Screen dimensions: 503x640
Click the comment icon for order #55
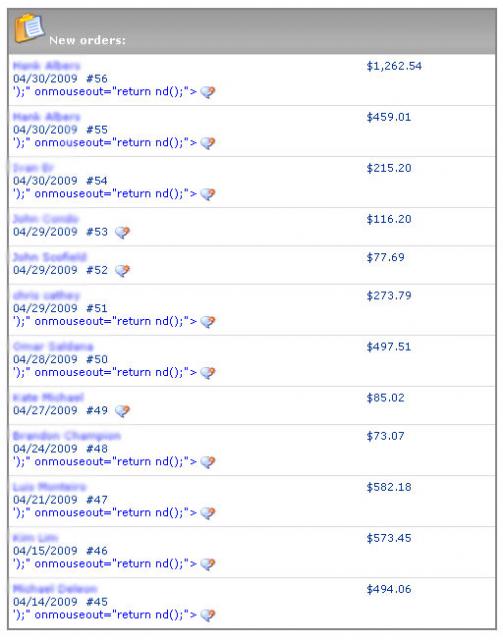pos(207,143)
